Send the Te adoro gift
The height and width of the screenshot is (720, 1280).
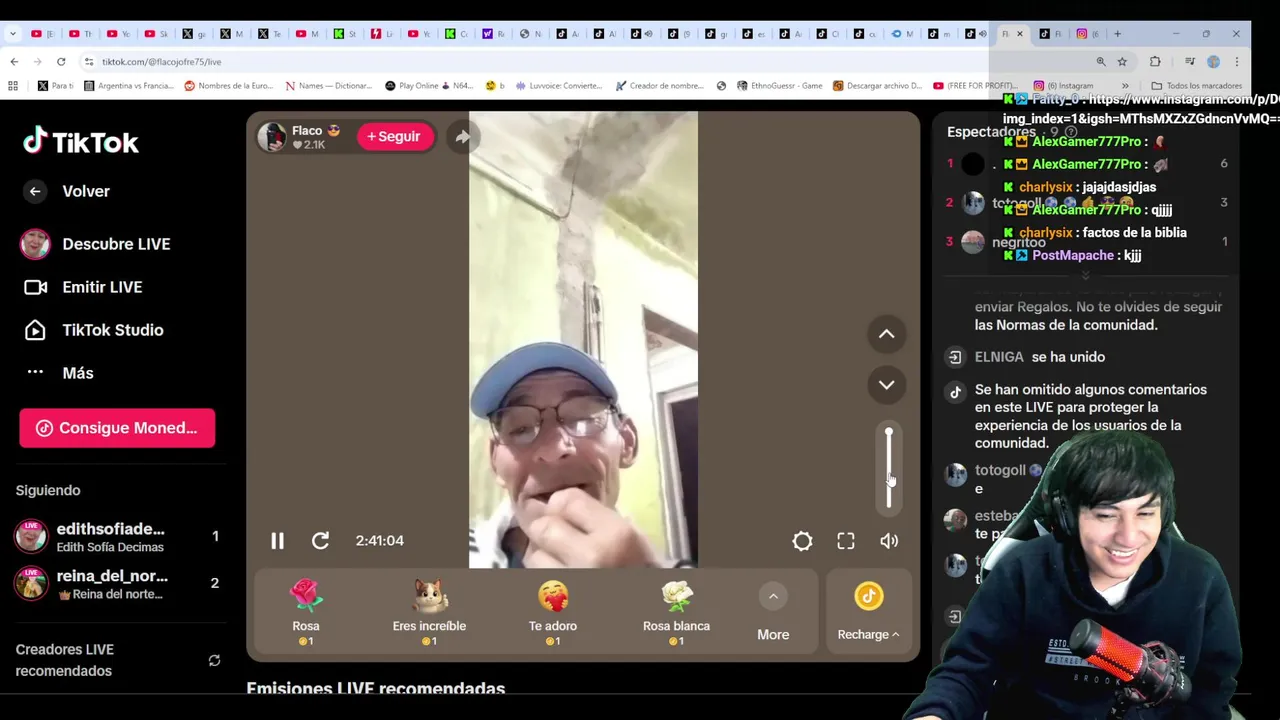(553, 612)
